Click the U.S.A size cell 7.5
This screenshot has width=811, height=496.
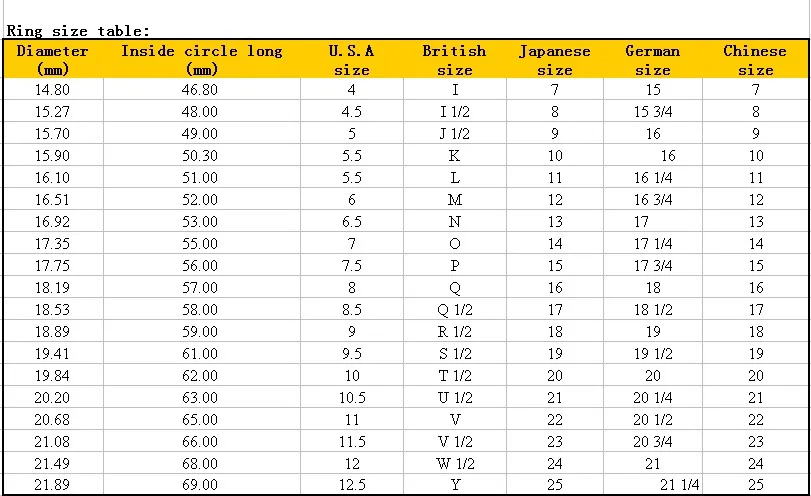[x=352, y=265]
